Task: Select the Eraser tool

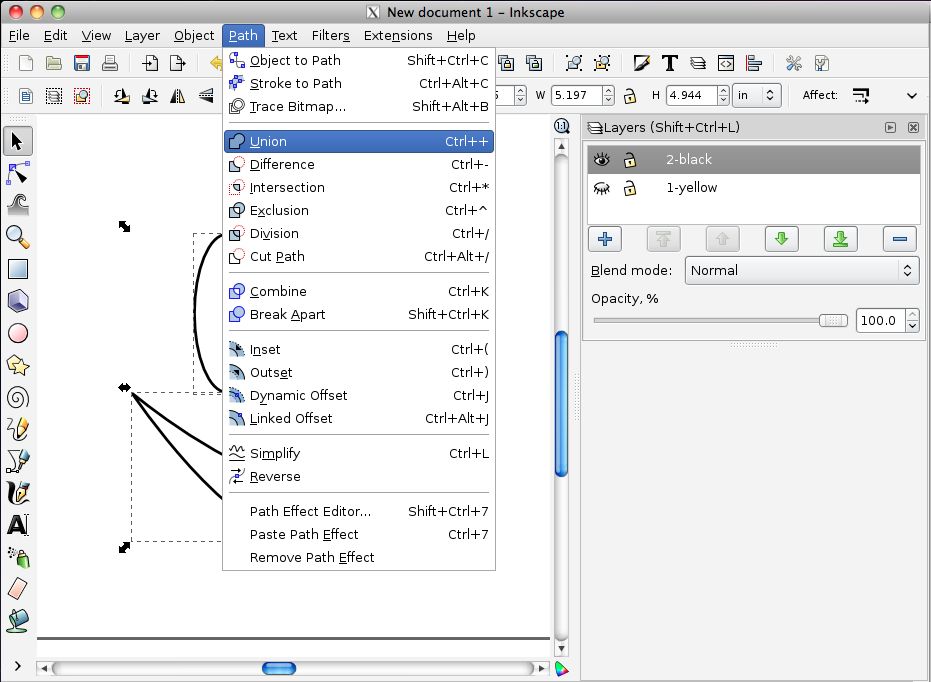Action: [17, 589]
